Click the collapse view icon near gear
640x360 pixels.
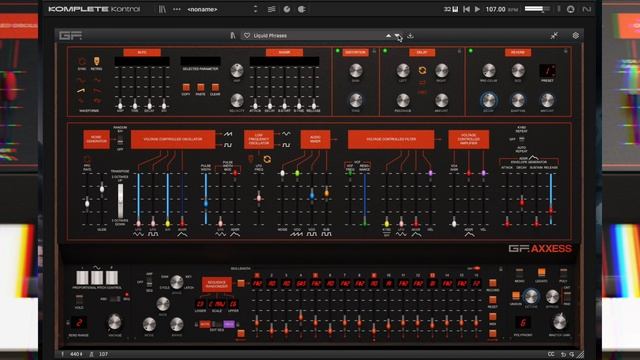click(x=554, y=36)
